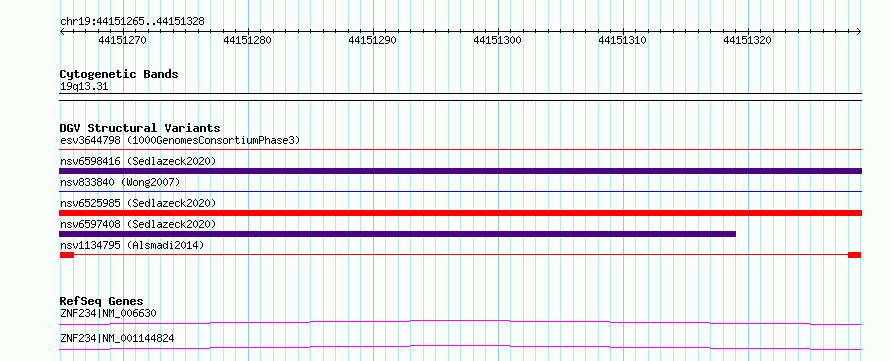Select the thin red esv3644798 feature line

pos(460,150)
